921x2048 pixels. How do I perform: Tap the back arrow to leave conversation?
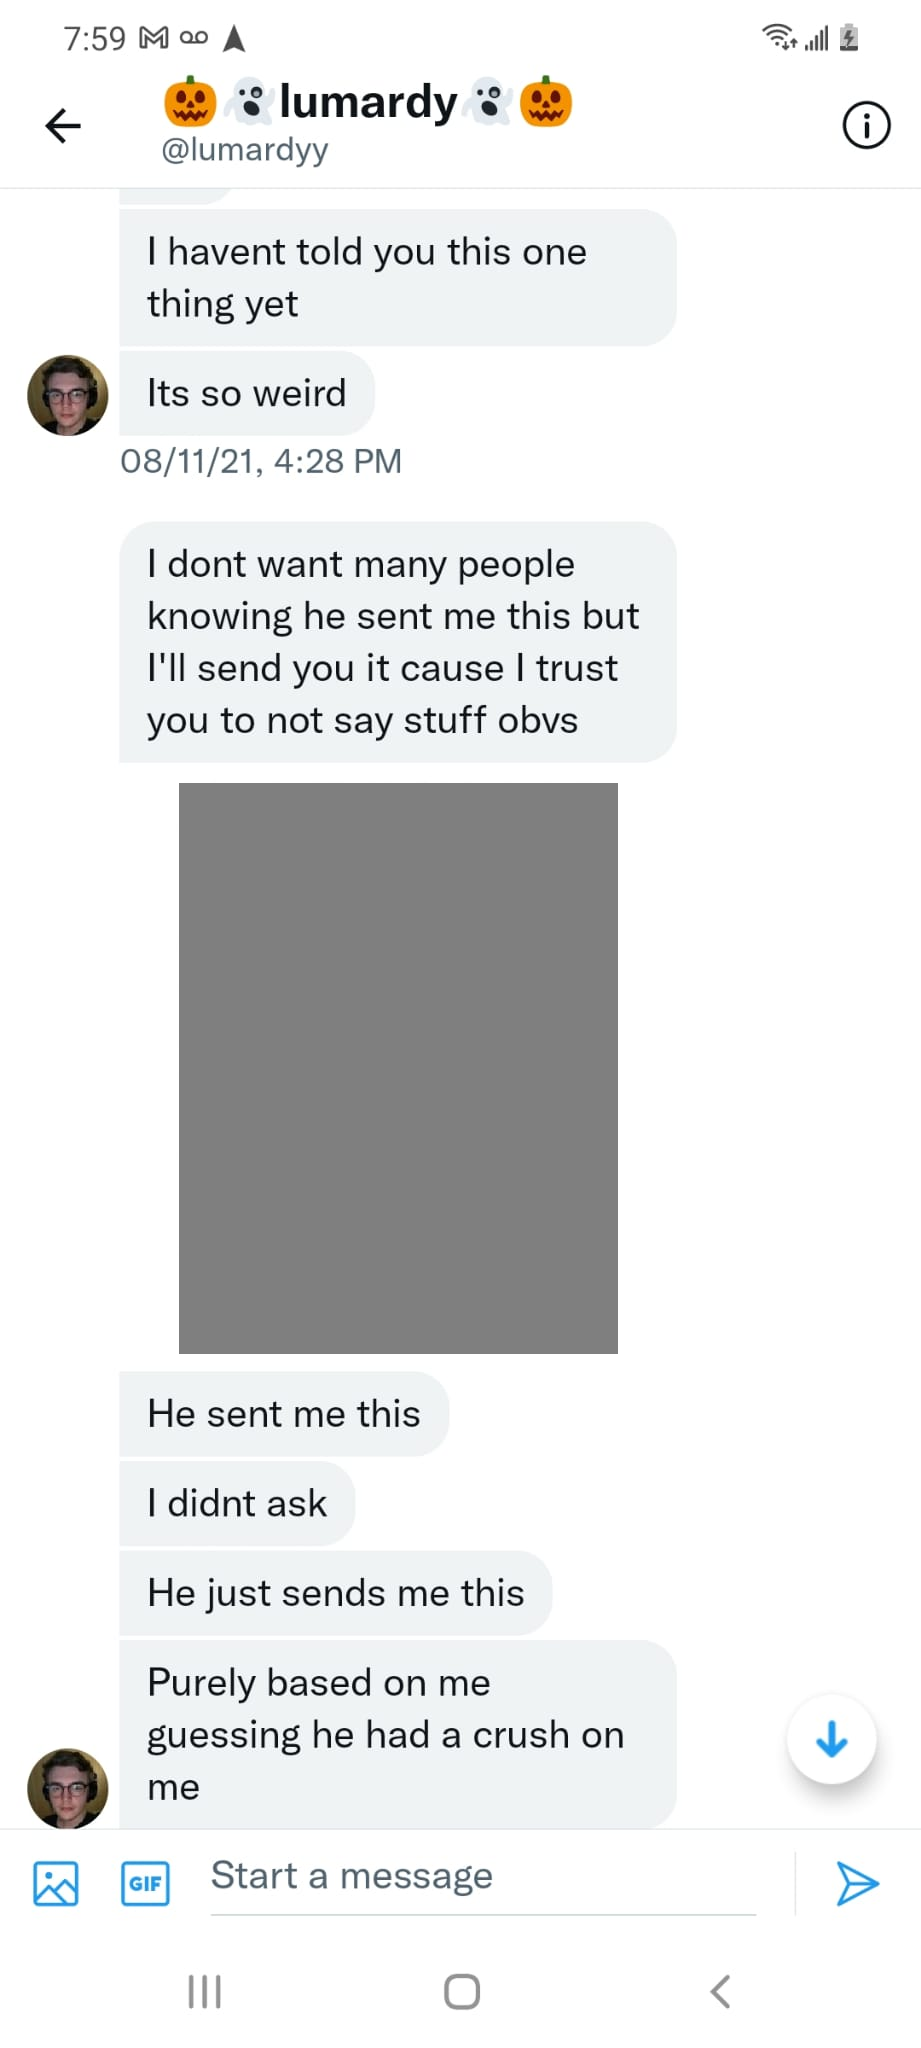[x=63, y=126]
